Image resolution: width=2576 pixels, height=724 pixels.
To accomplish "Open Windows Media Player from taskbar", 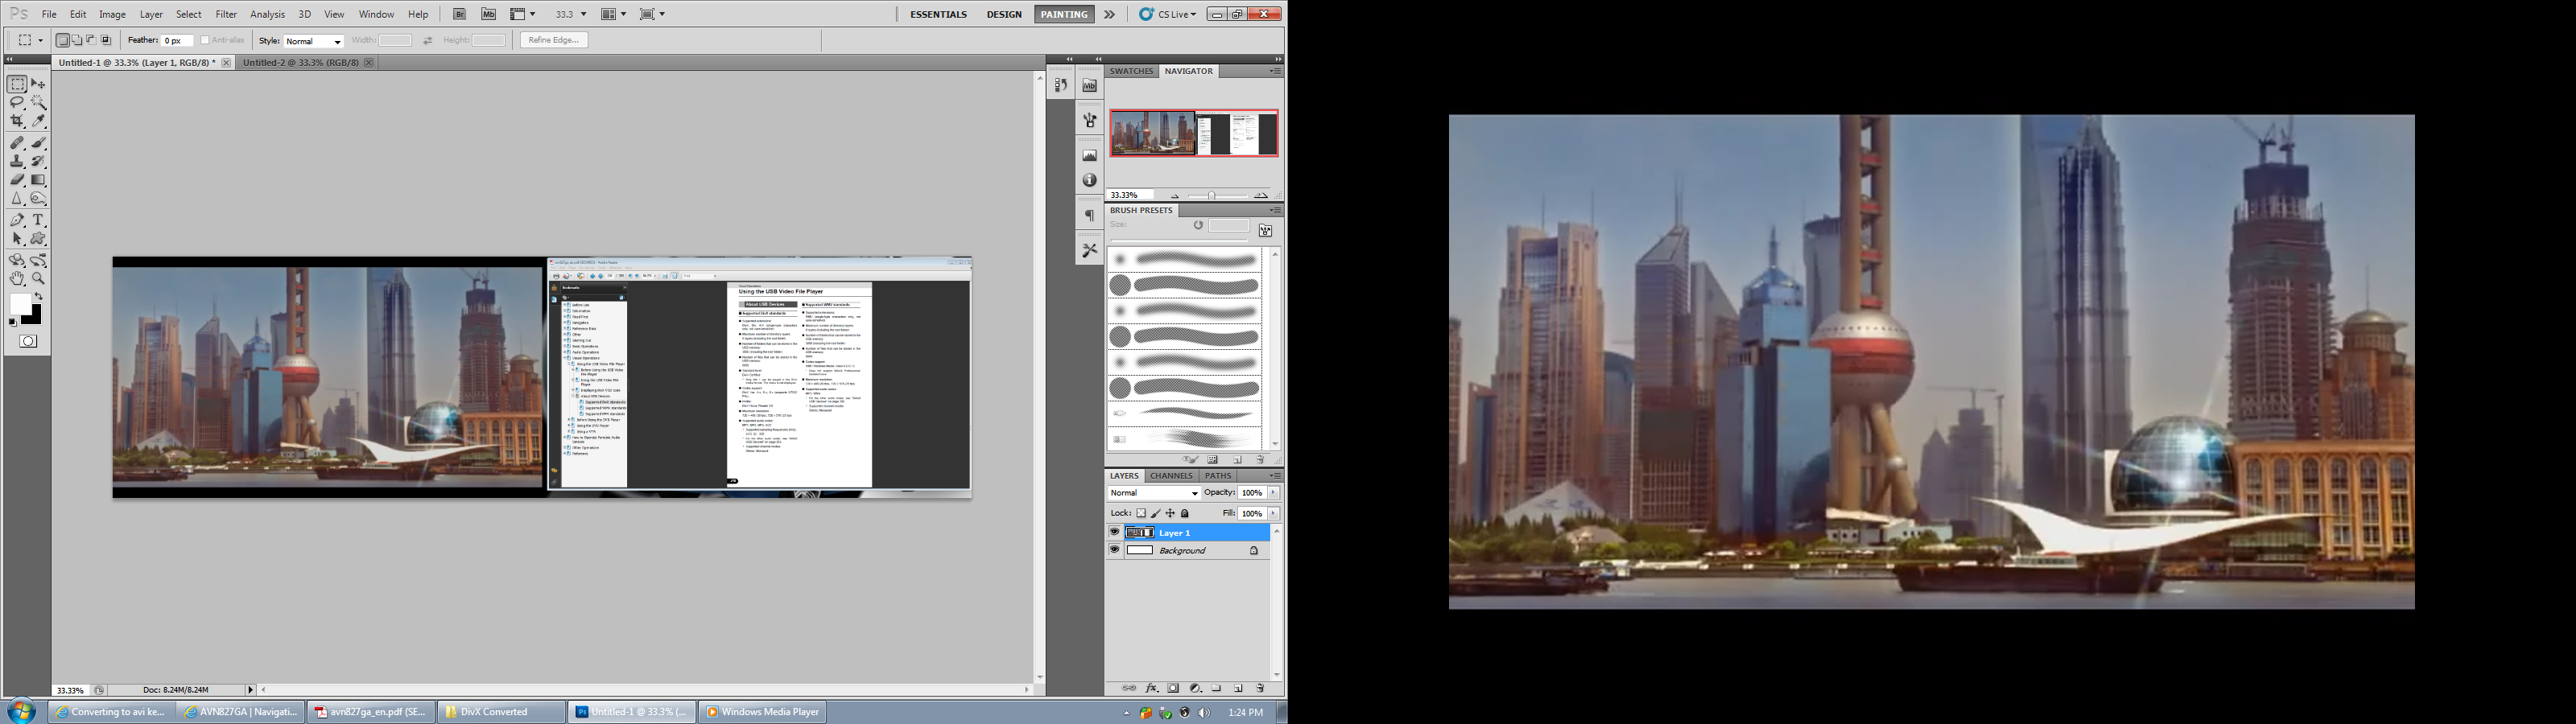I will pyautogui.click(x=762, y=712).
